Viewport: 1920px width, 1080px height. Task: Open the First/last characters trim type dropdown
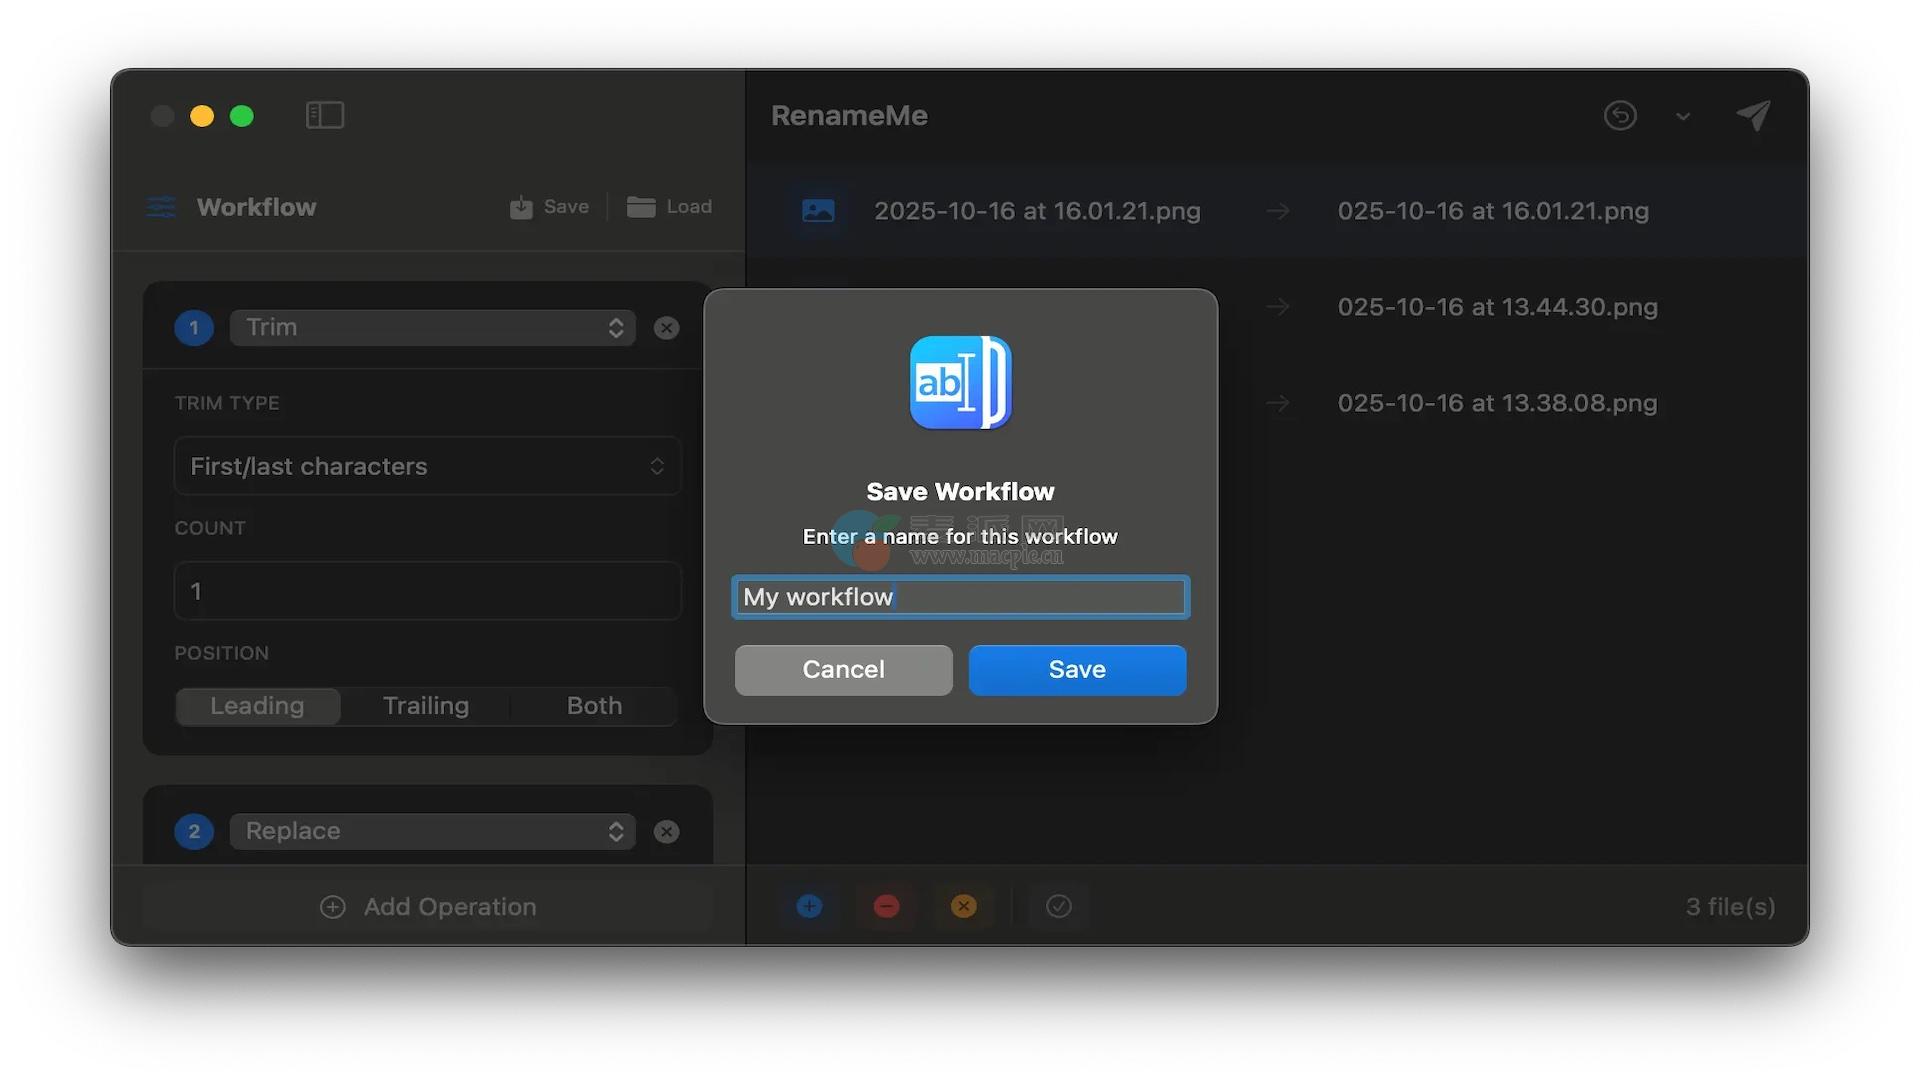tap(427, 466)
